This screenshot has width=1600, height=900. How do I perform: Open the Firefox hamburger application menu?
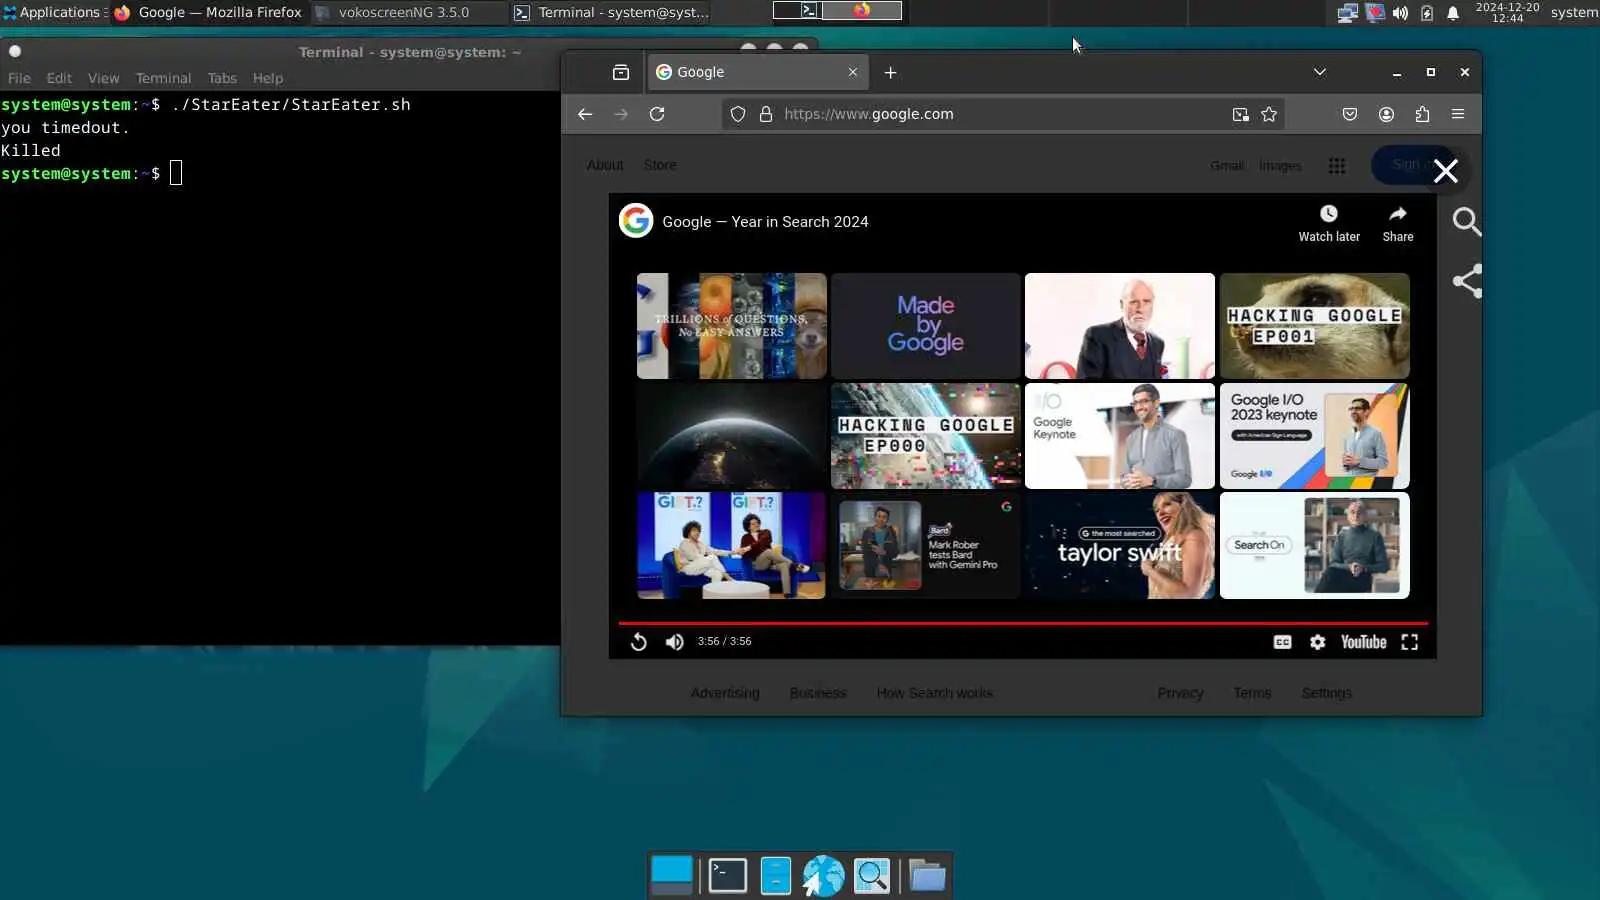(1458, 114)
